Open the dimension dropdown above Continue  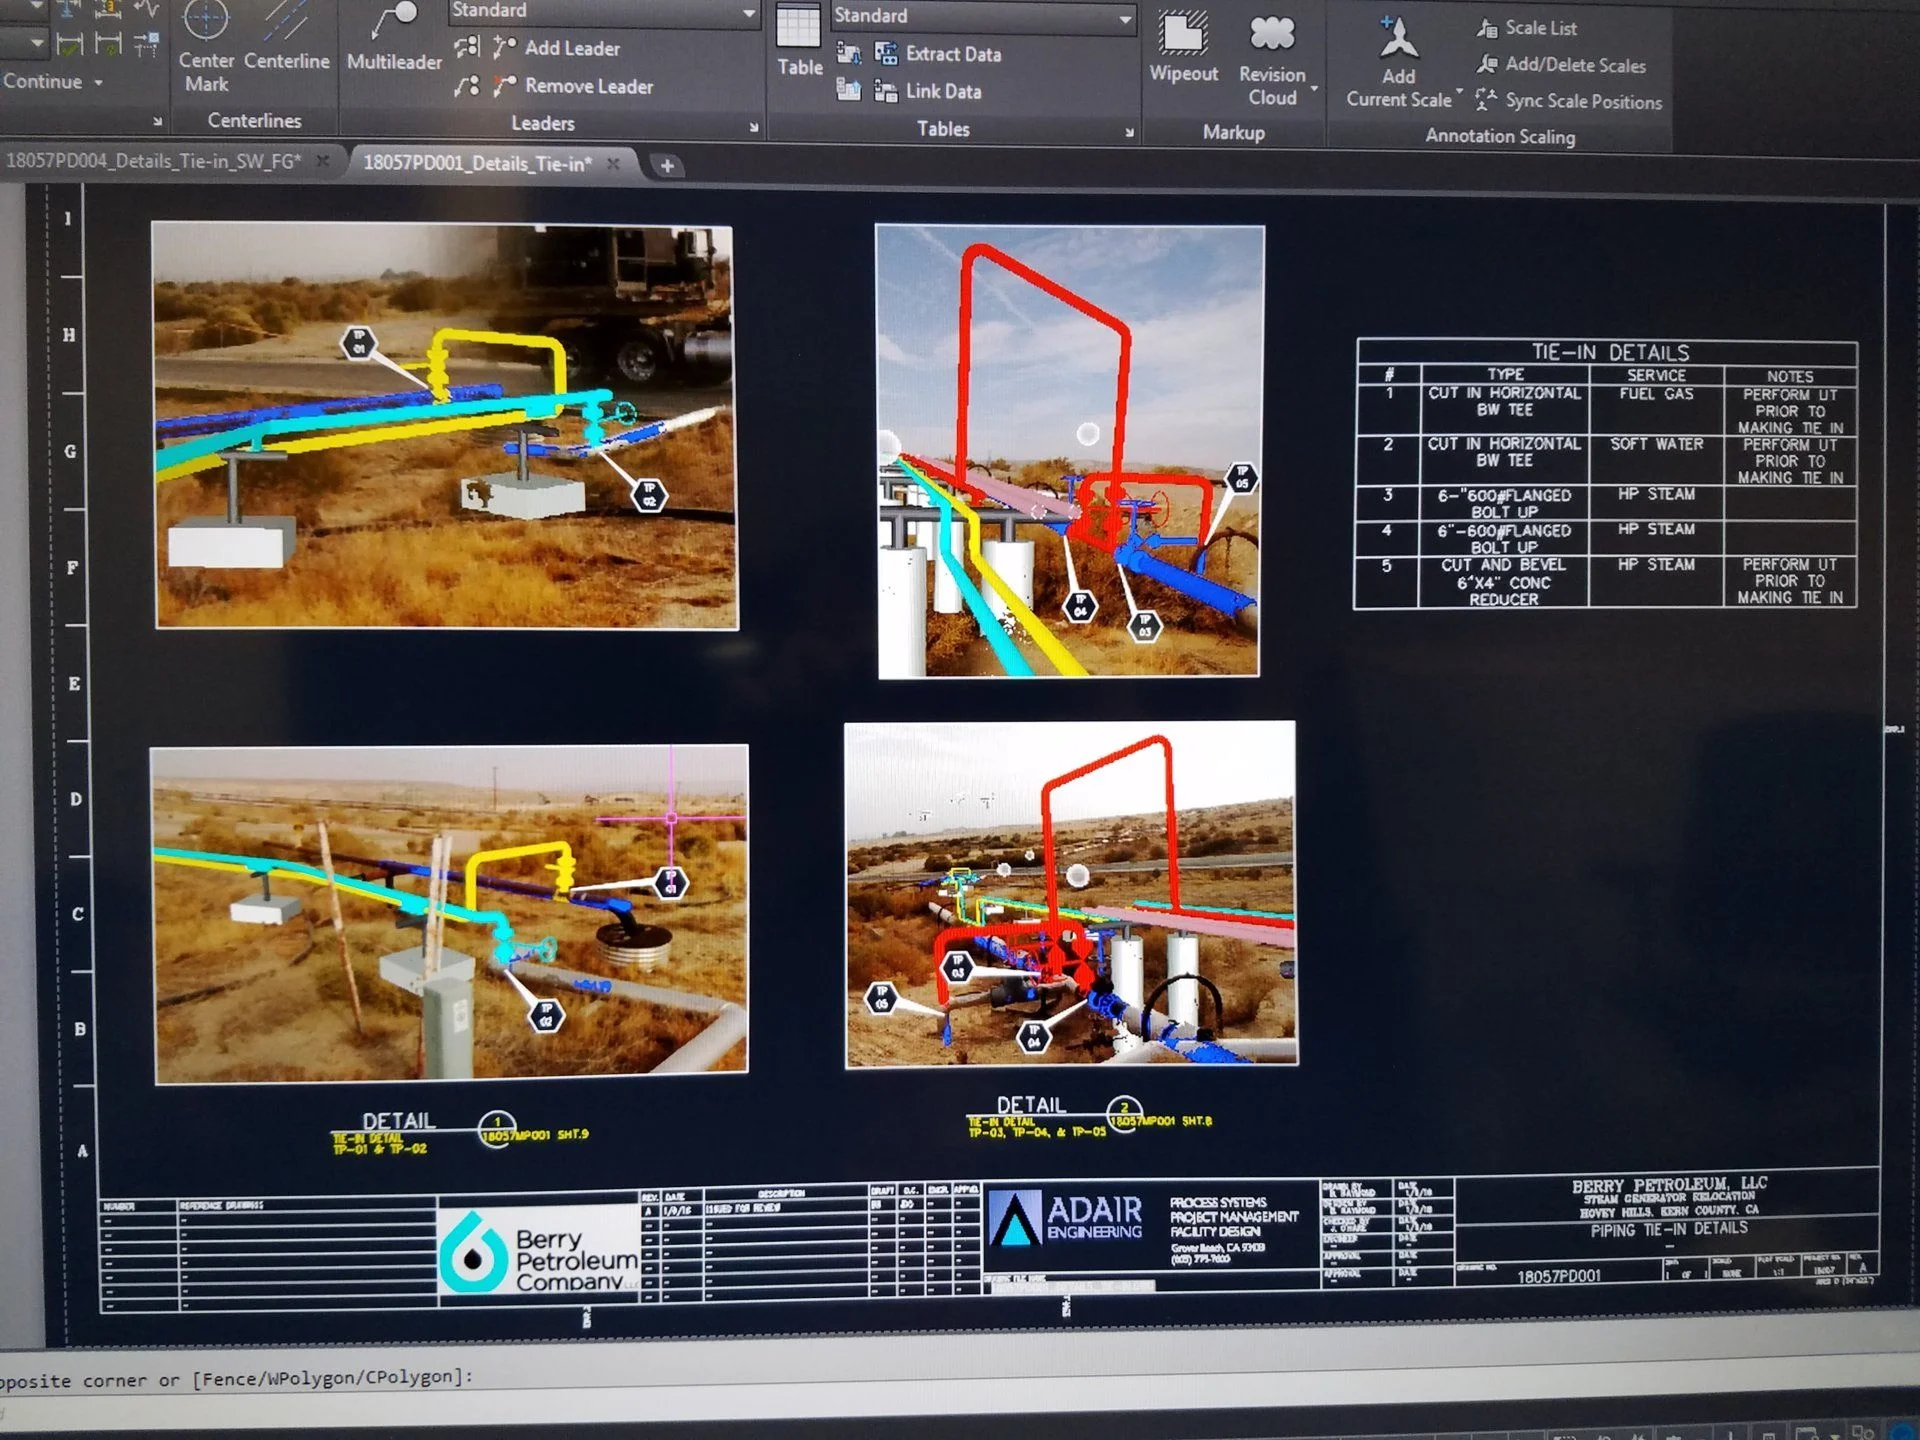click(24, 43)
